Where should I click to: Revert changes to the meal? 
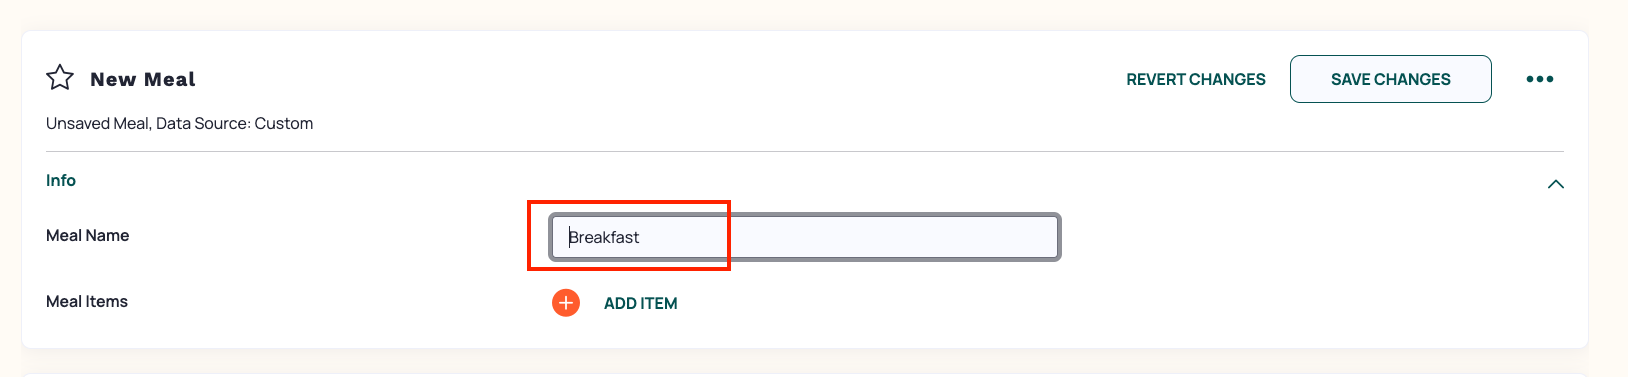click(1196, 79)
